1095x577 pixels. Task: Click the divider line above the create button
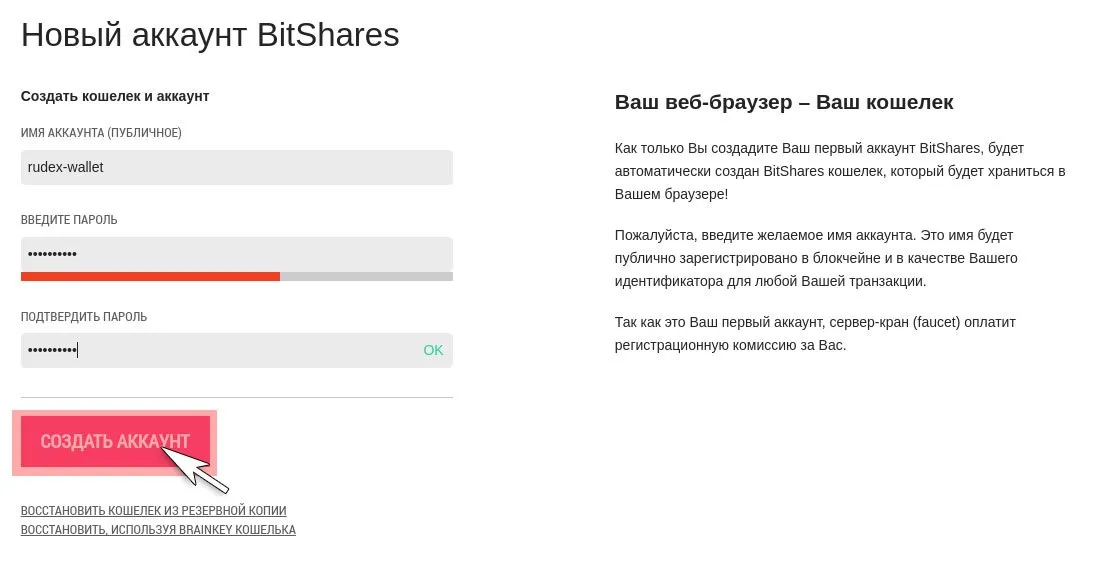(236, 397)
